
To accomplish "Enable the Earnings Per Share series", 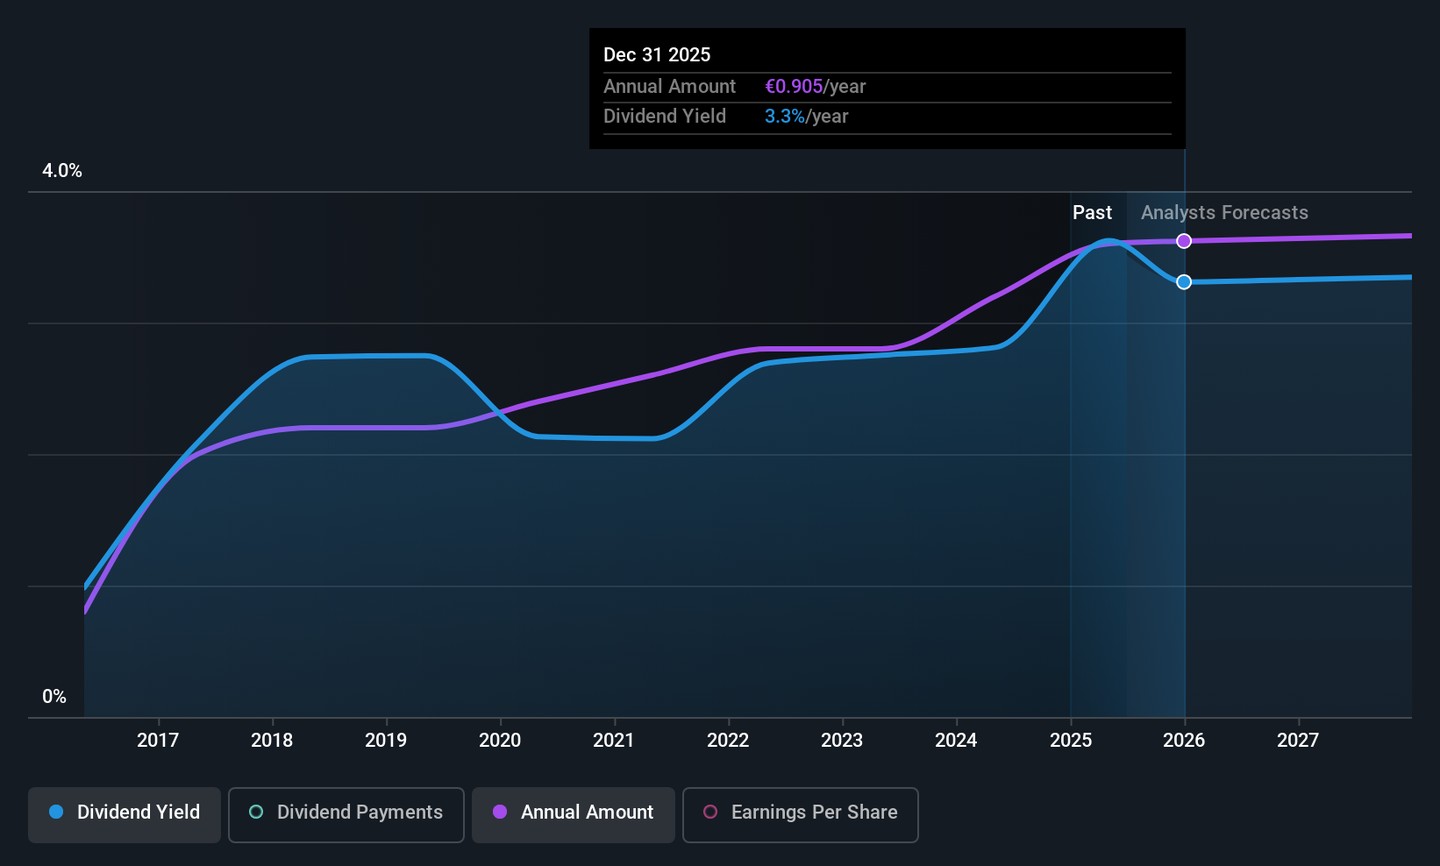I will 800,813.
